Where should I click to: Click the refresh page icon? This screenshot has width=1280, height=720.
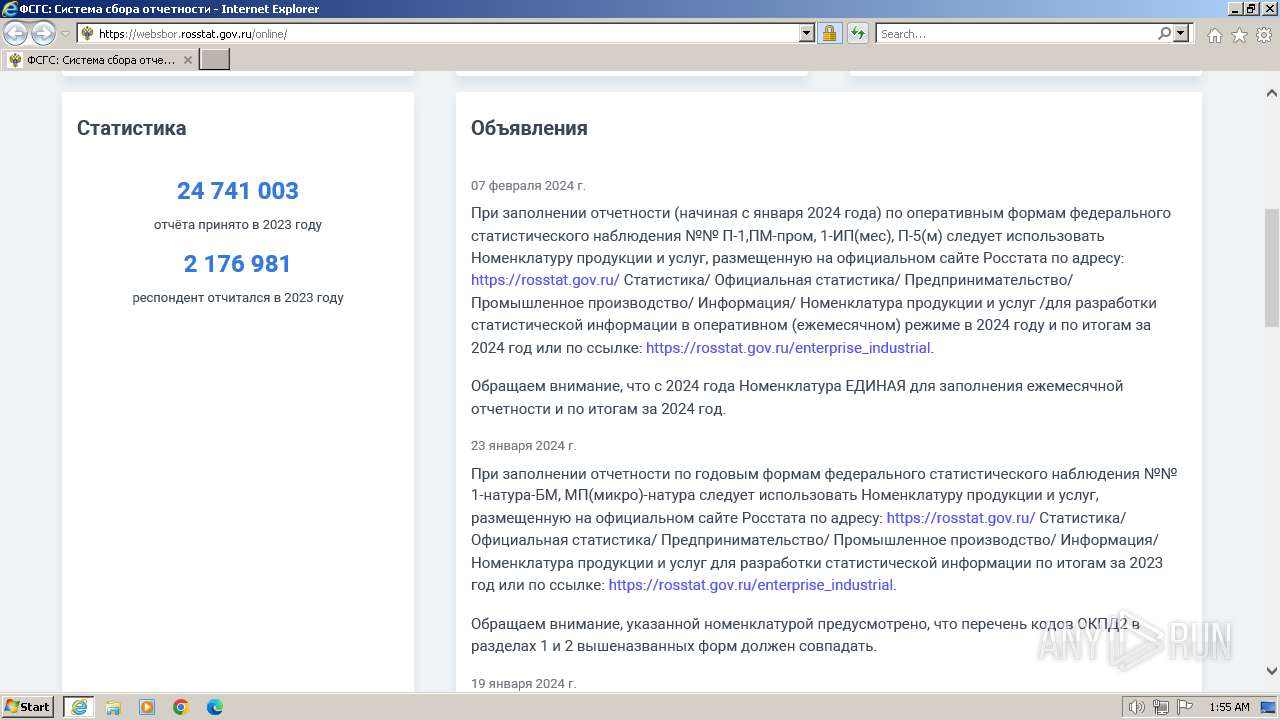pos(857,34)
